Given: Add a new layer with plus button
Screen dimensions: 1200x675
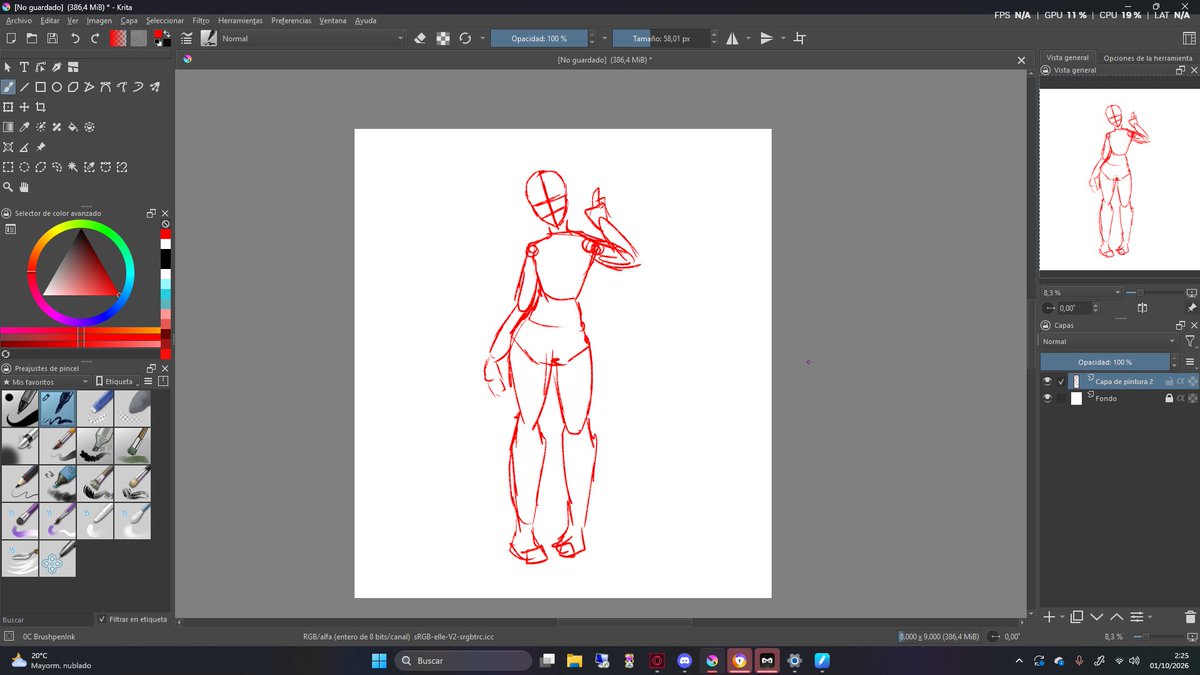Looking at the screenshot, I should click(x=1048, y=617).
